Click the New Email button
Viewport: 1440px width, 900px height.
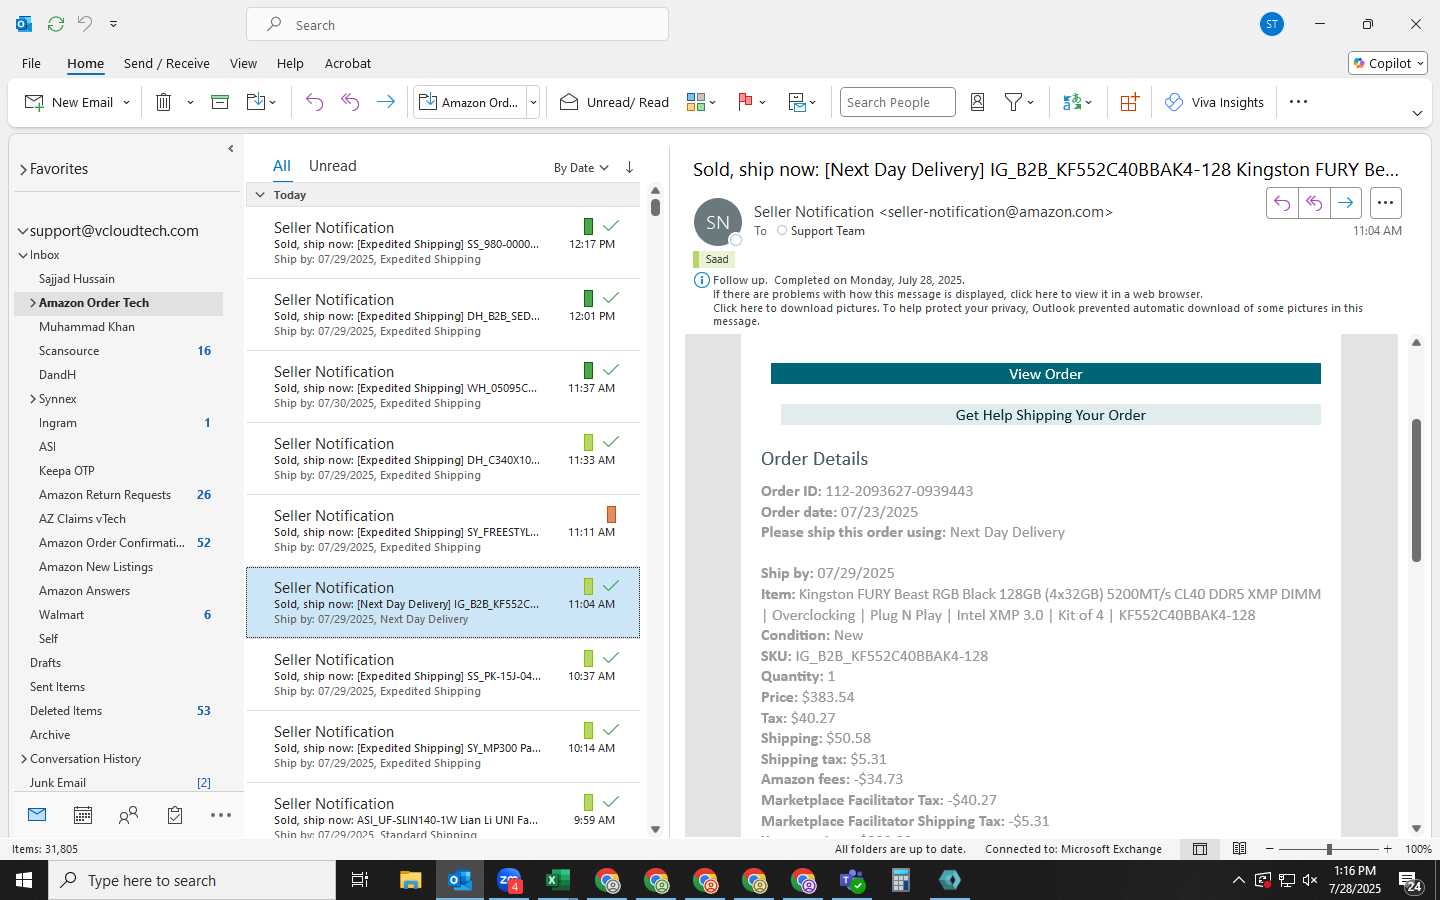[68, 102]
